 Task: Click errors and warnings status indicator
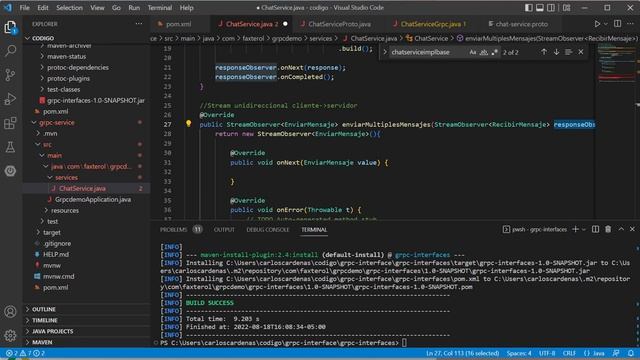[x=25, y=353]
